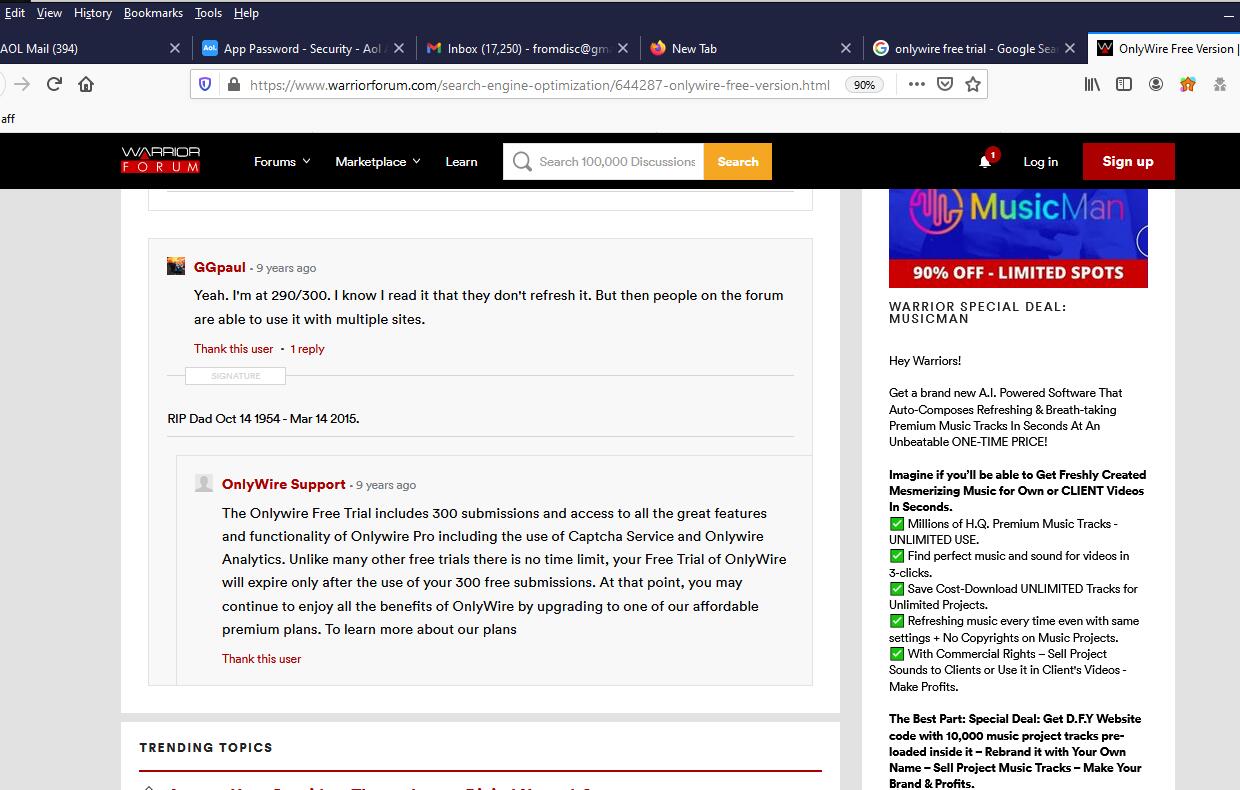This screenshot has width=1240, height=790.
Task: View site security lock information
Action: pos(234,85)
